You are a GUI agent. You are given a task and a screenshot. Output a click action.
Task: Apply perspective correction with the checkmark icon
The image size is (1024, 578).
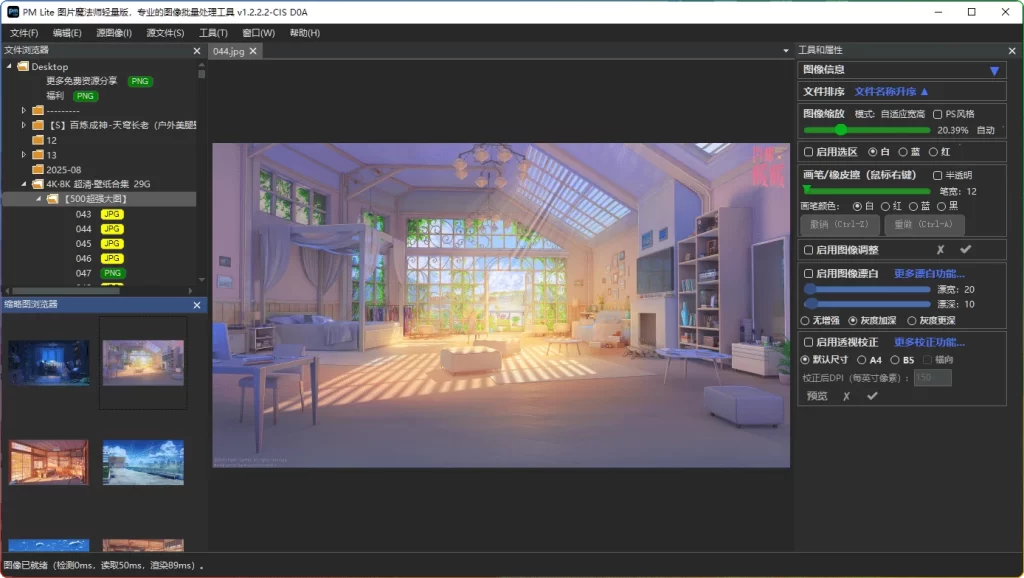tap(872, 396)
